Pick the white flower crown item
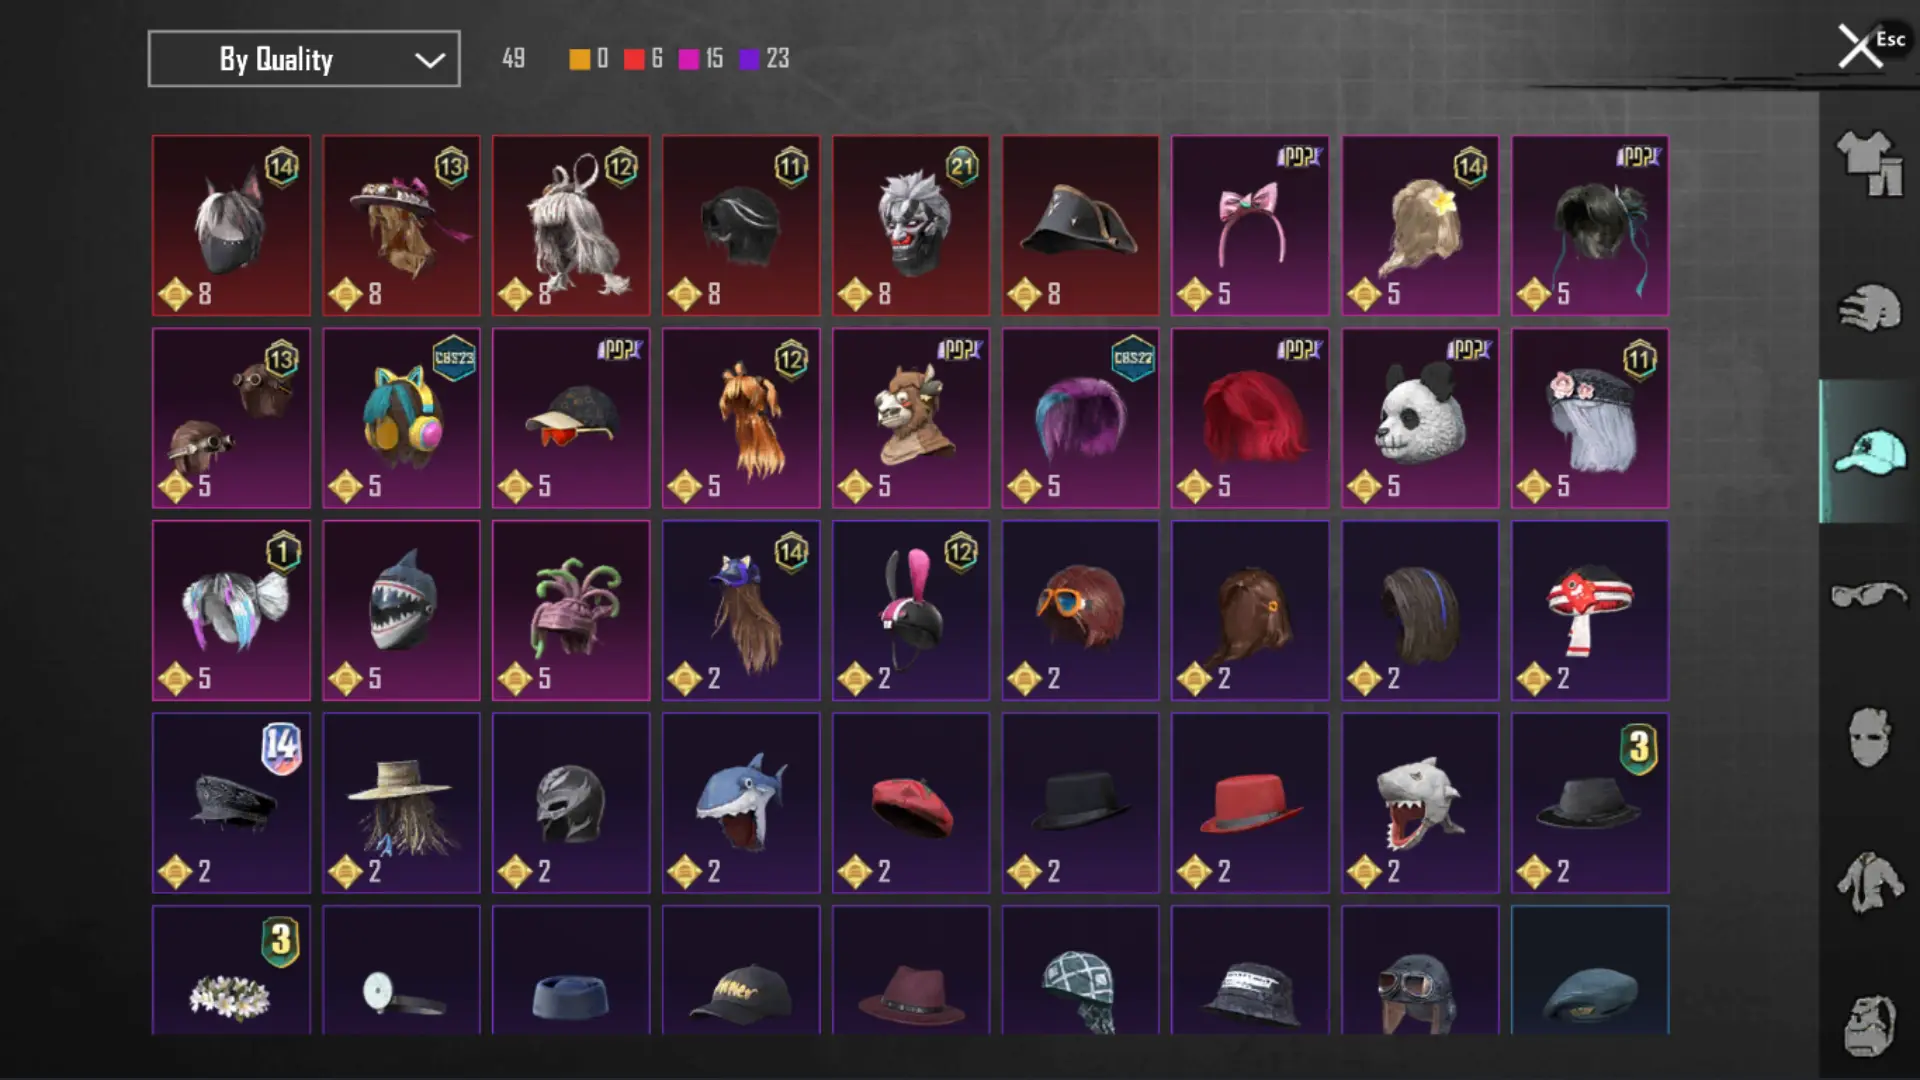 [x=231, y=970]
